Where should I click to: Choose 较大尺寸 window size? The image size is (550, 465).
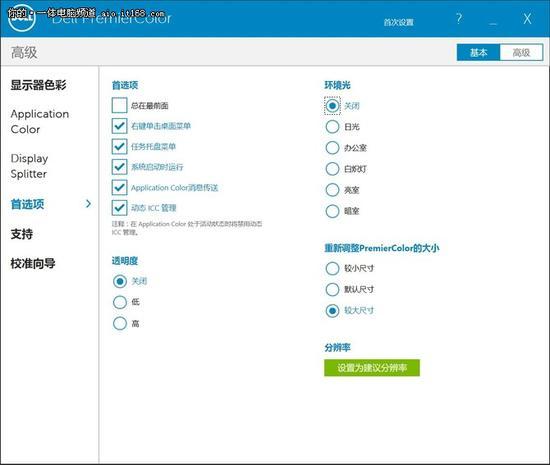point(332,311)
